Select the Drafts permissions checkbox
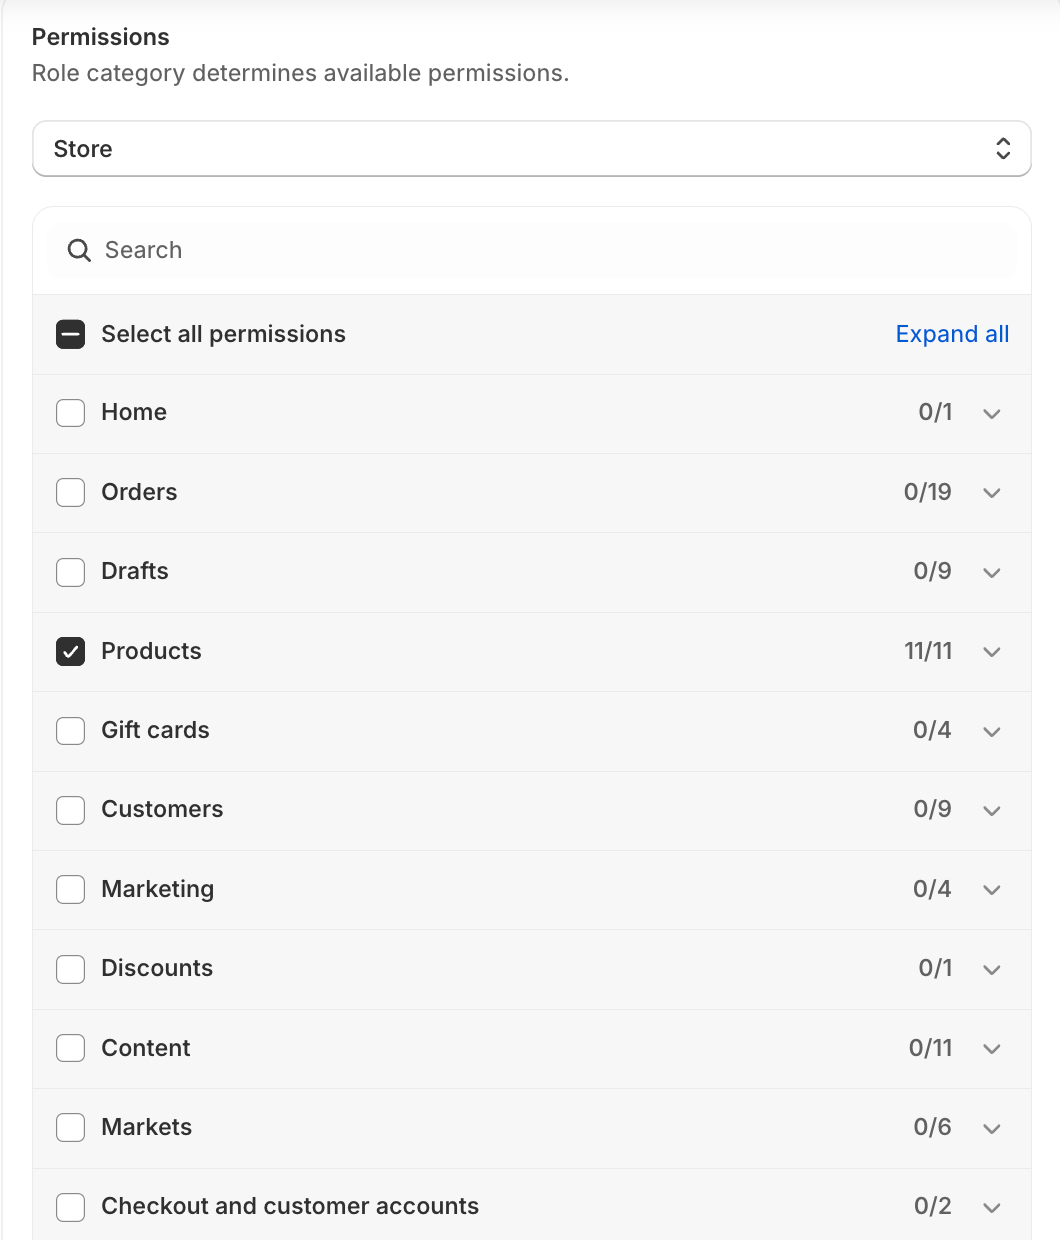This screenshot has height=1240, width=1060. [x=71, y=572]
